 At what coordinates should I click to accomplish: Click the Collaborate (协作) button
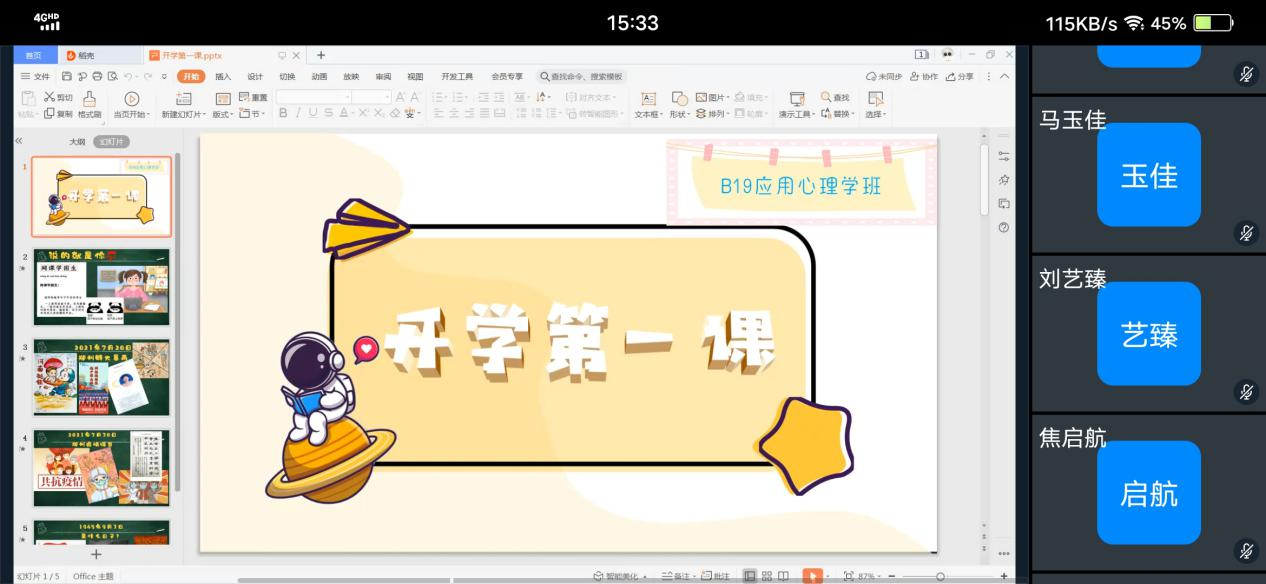[925, 76]
